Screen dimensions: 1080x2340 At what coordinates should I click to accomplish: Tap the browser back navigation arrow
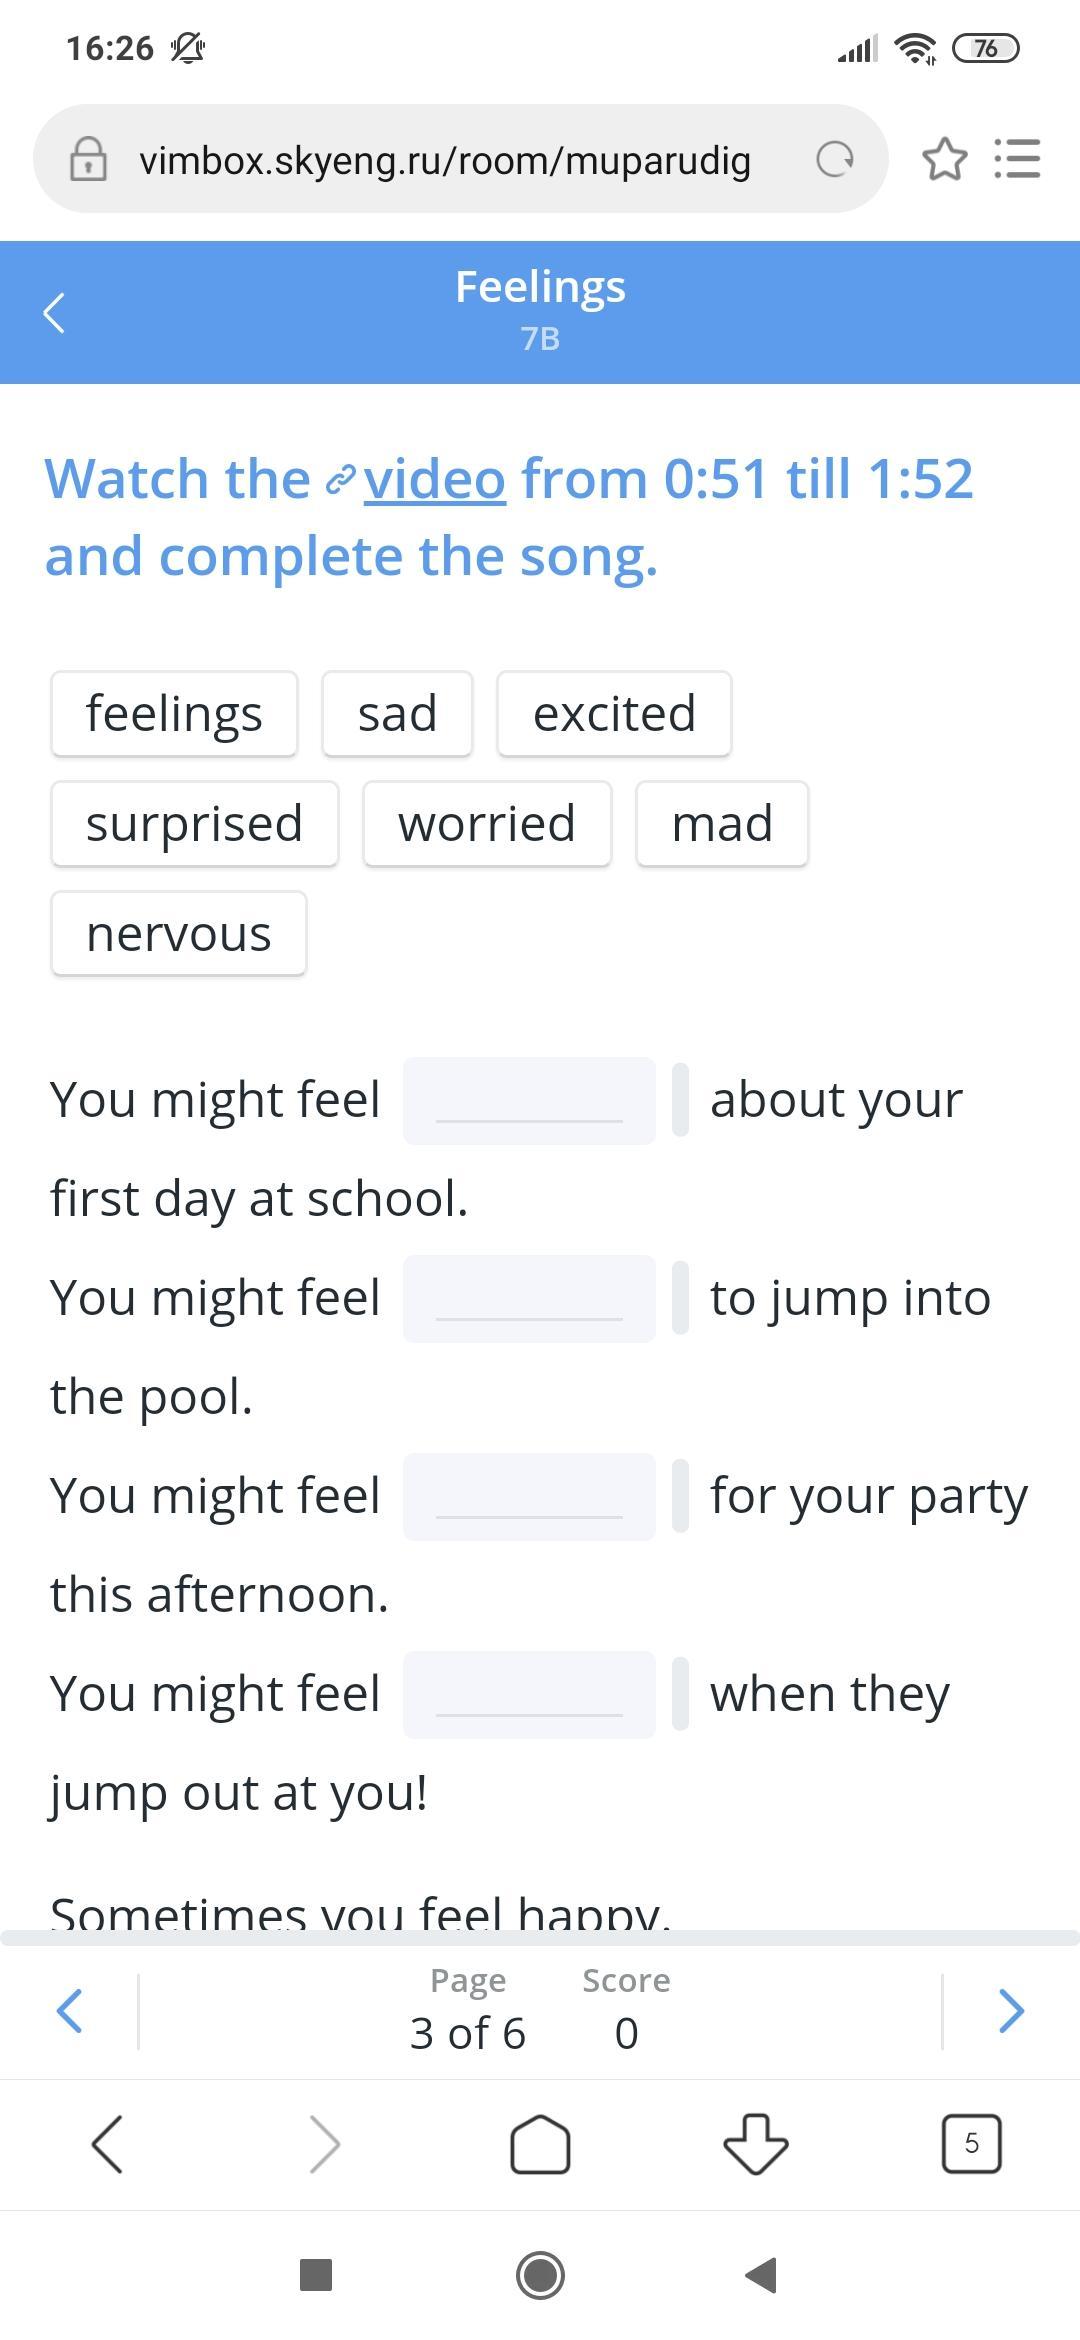pos(107,2144)
